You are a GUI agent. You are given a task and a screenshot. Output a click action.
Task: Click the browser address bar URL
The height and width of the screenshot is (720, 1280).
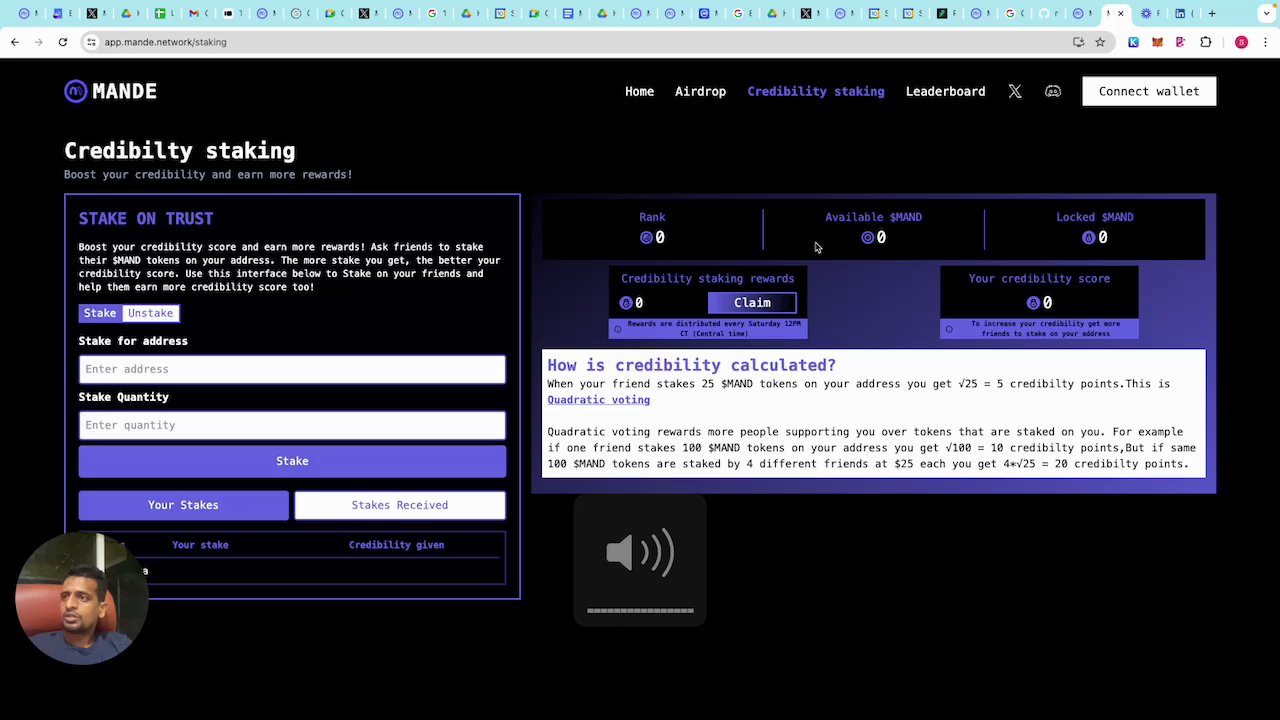pos(165,42)
